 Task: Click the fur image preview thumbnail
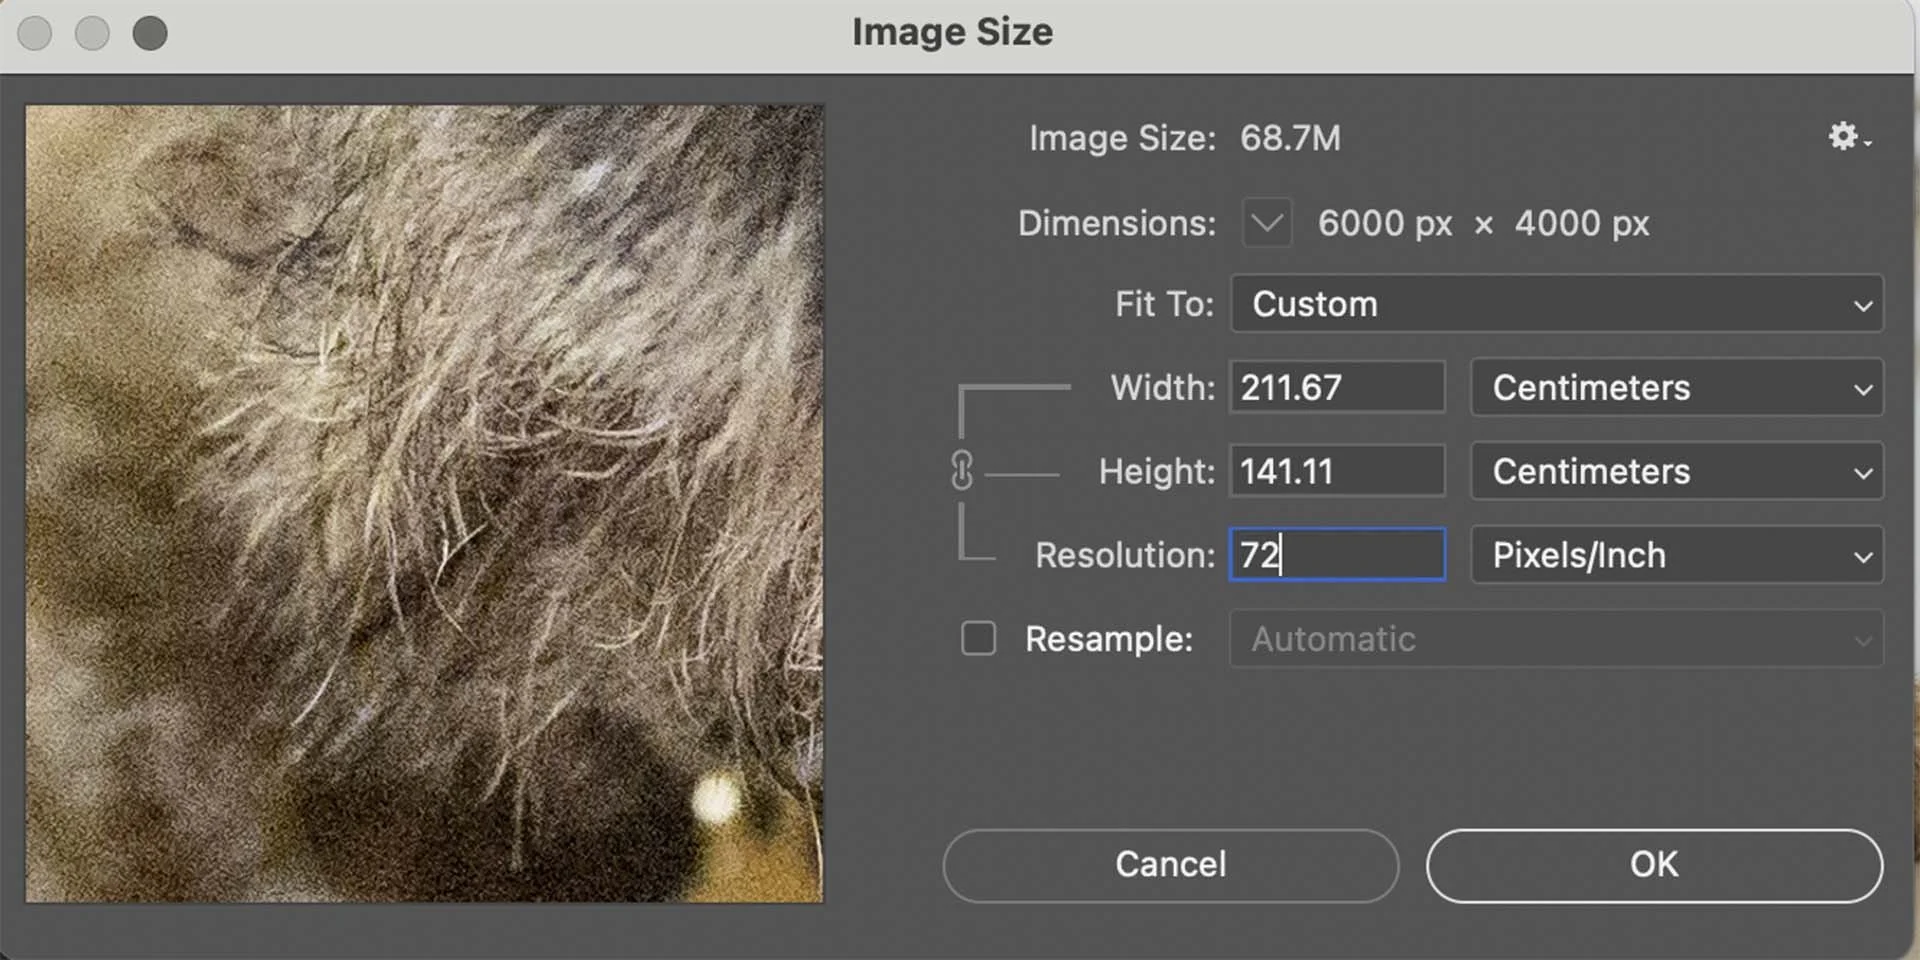[x=425, y=500]
